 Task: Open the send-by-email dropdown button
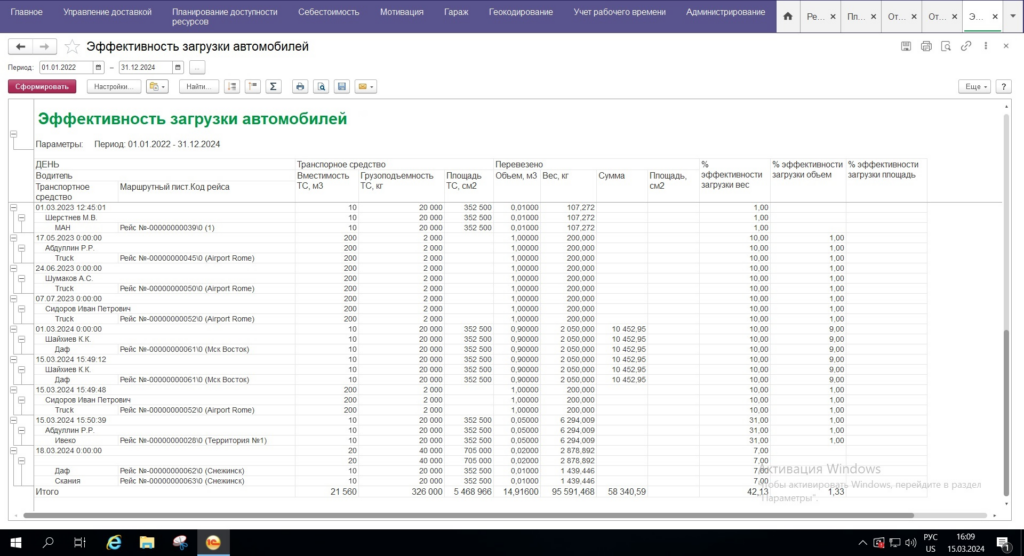click(366, 87)
